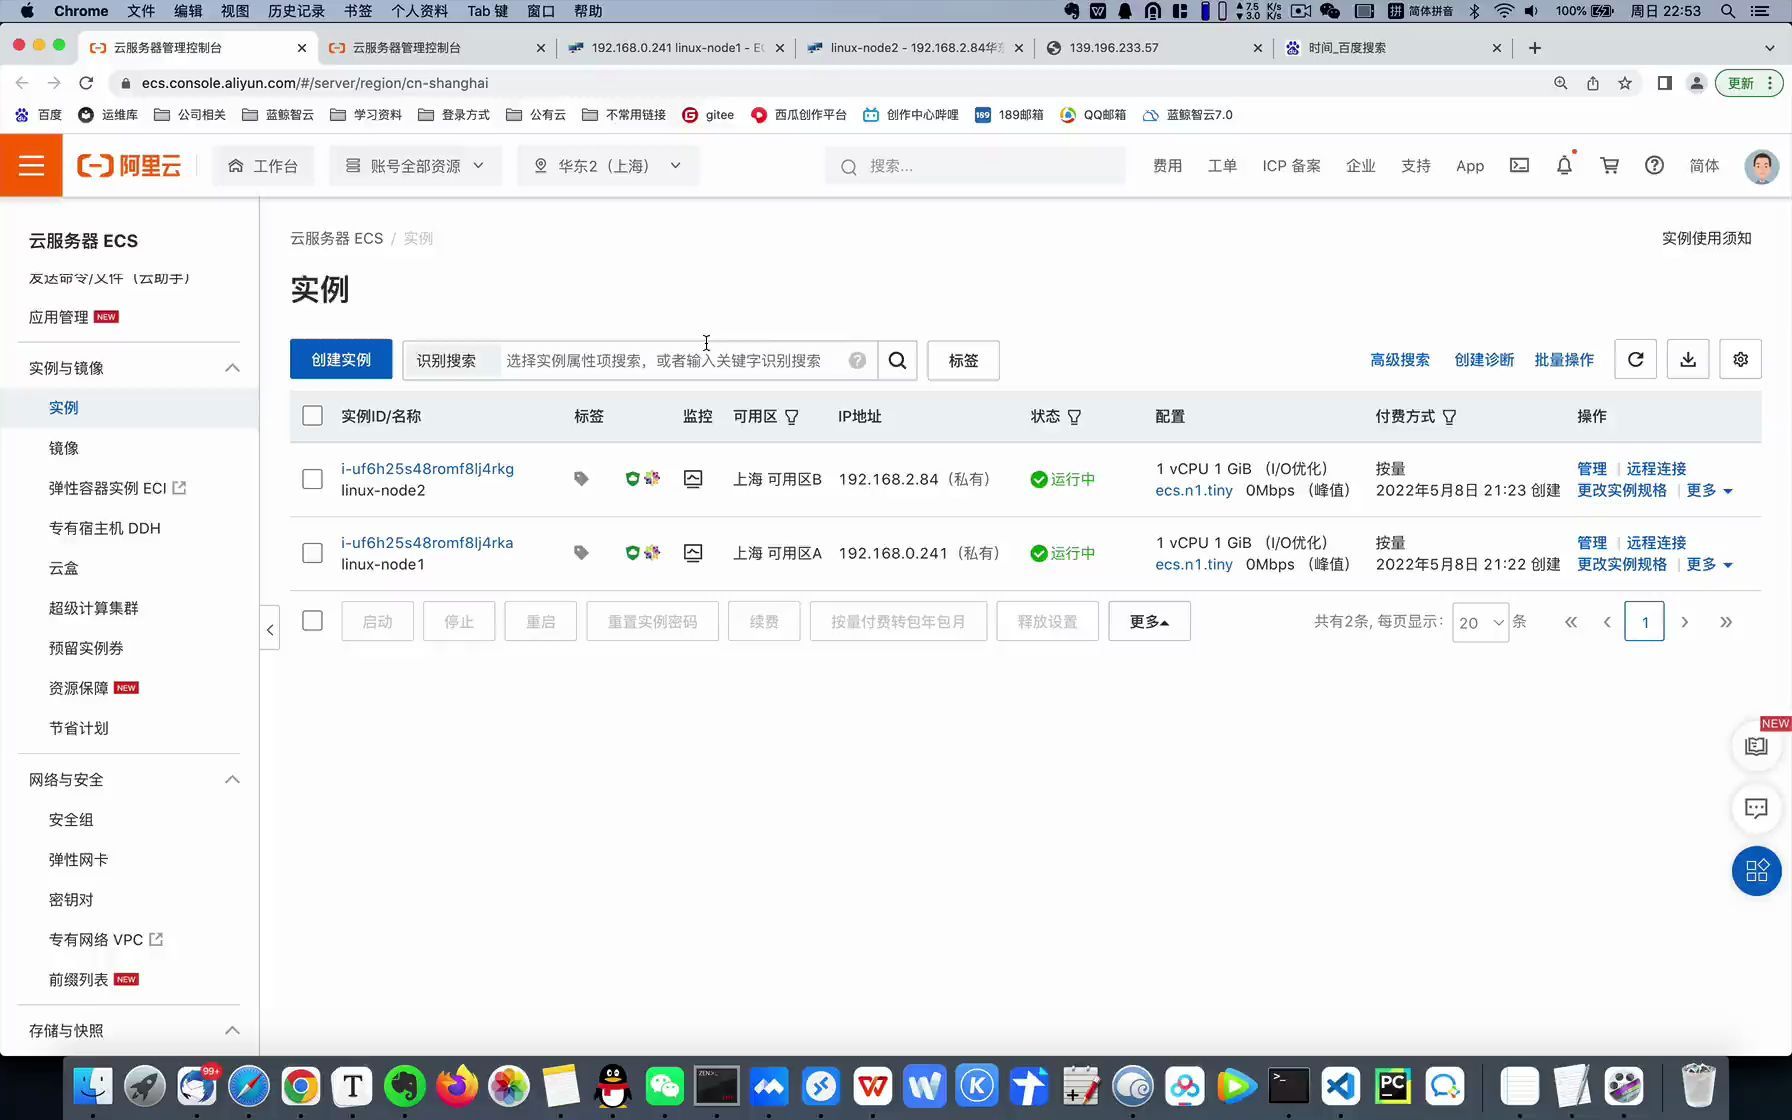Open 镜像 in the sidebar

tap(64, 448)
